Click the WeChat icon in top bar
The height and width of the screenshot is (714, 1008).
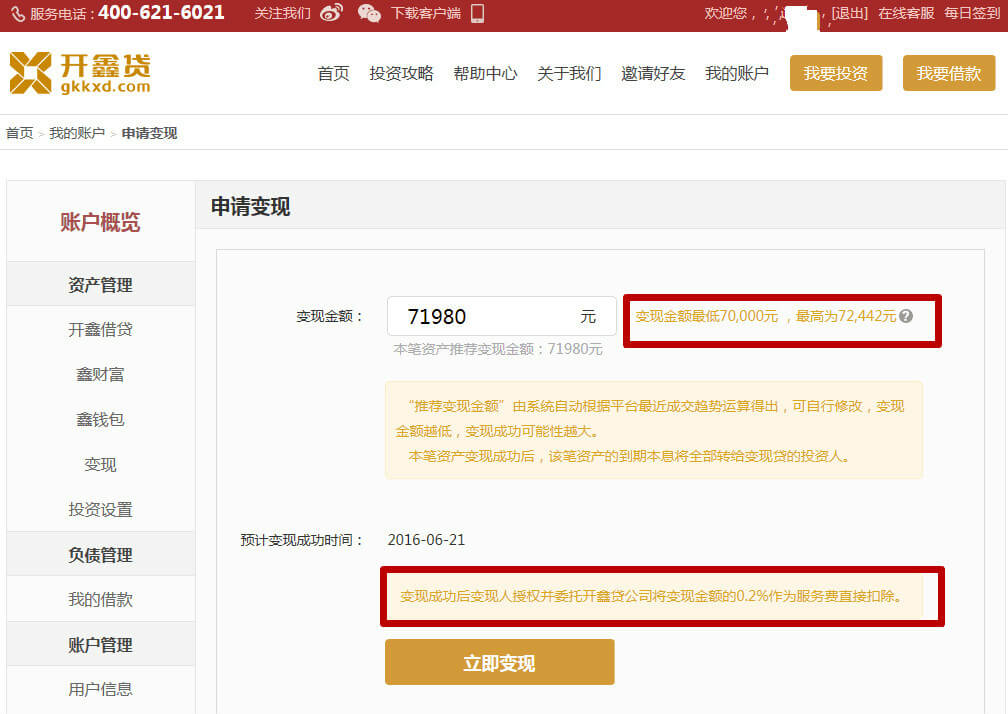(x=369, y=13)
